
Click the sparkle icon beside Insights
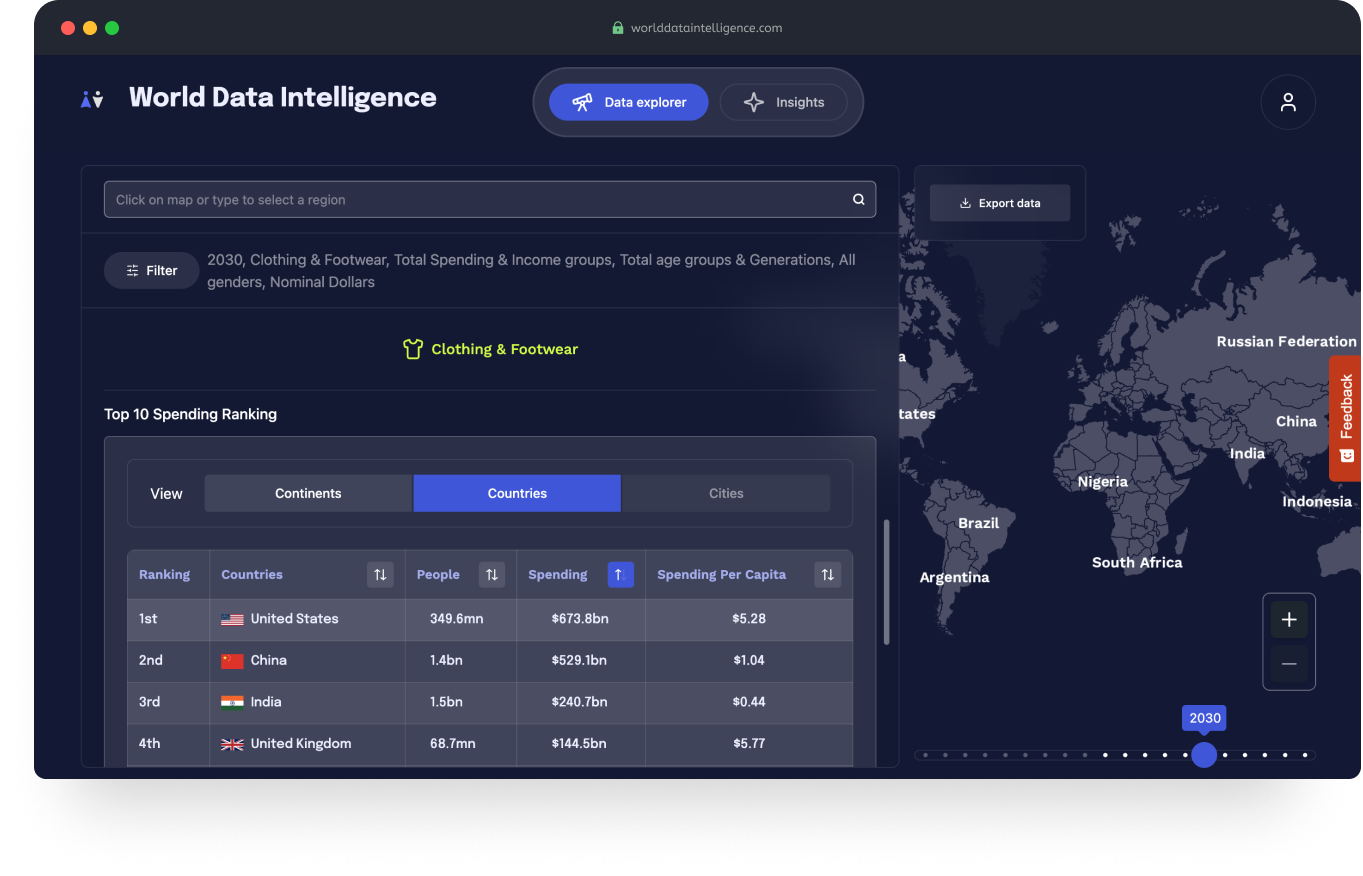tap(753, 101)
